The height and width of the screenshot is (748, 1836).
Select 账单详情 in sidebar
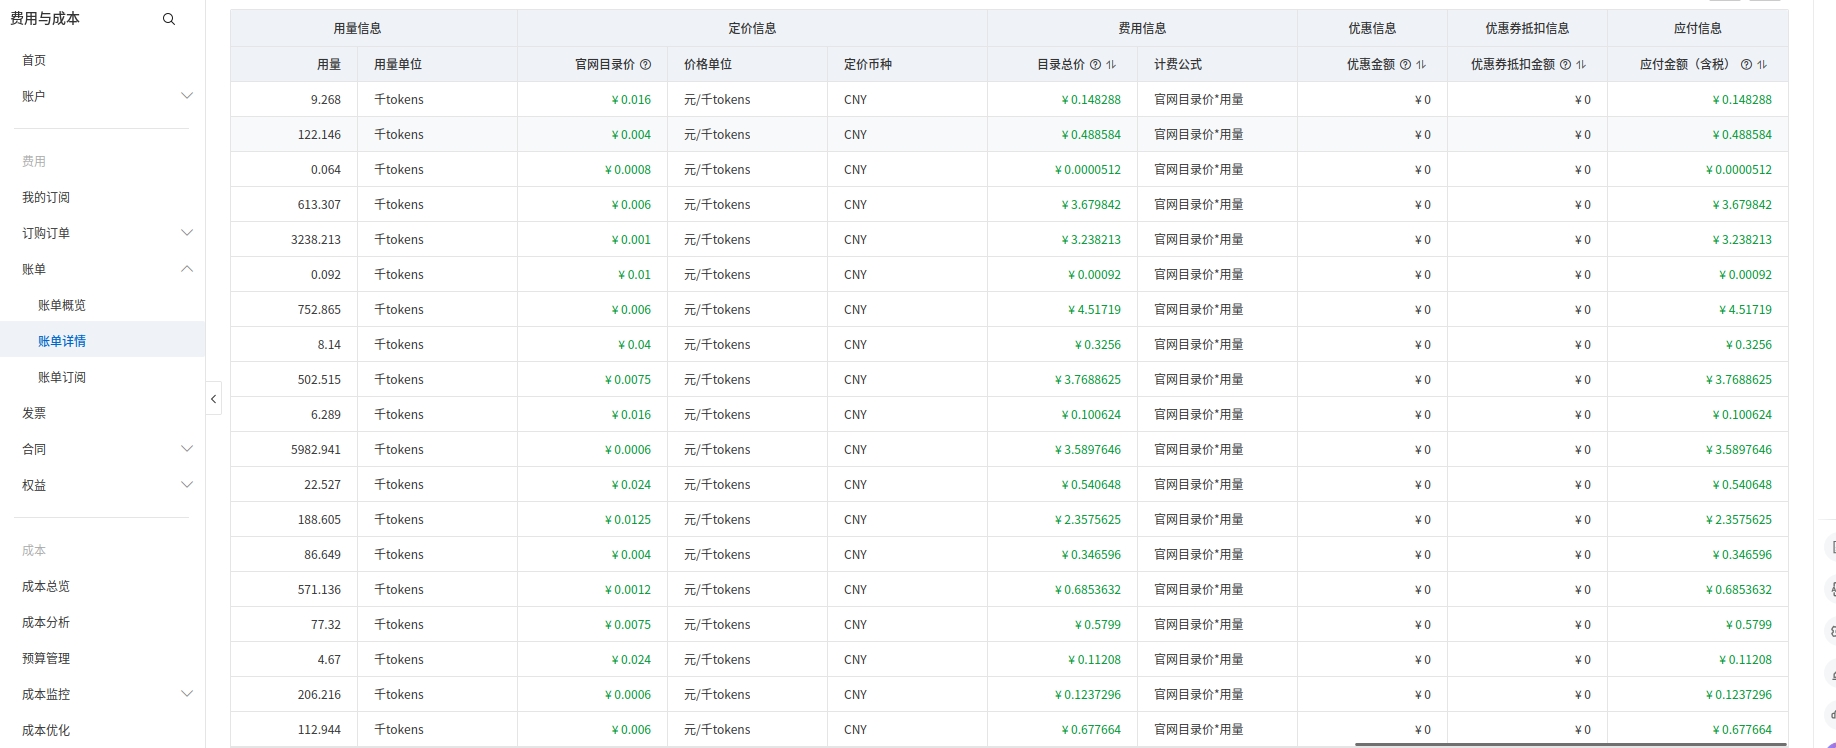62,341
